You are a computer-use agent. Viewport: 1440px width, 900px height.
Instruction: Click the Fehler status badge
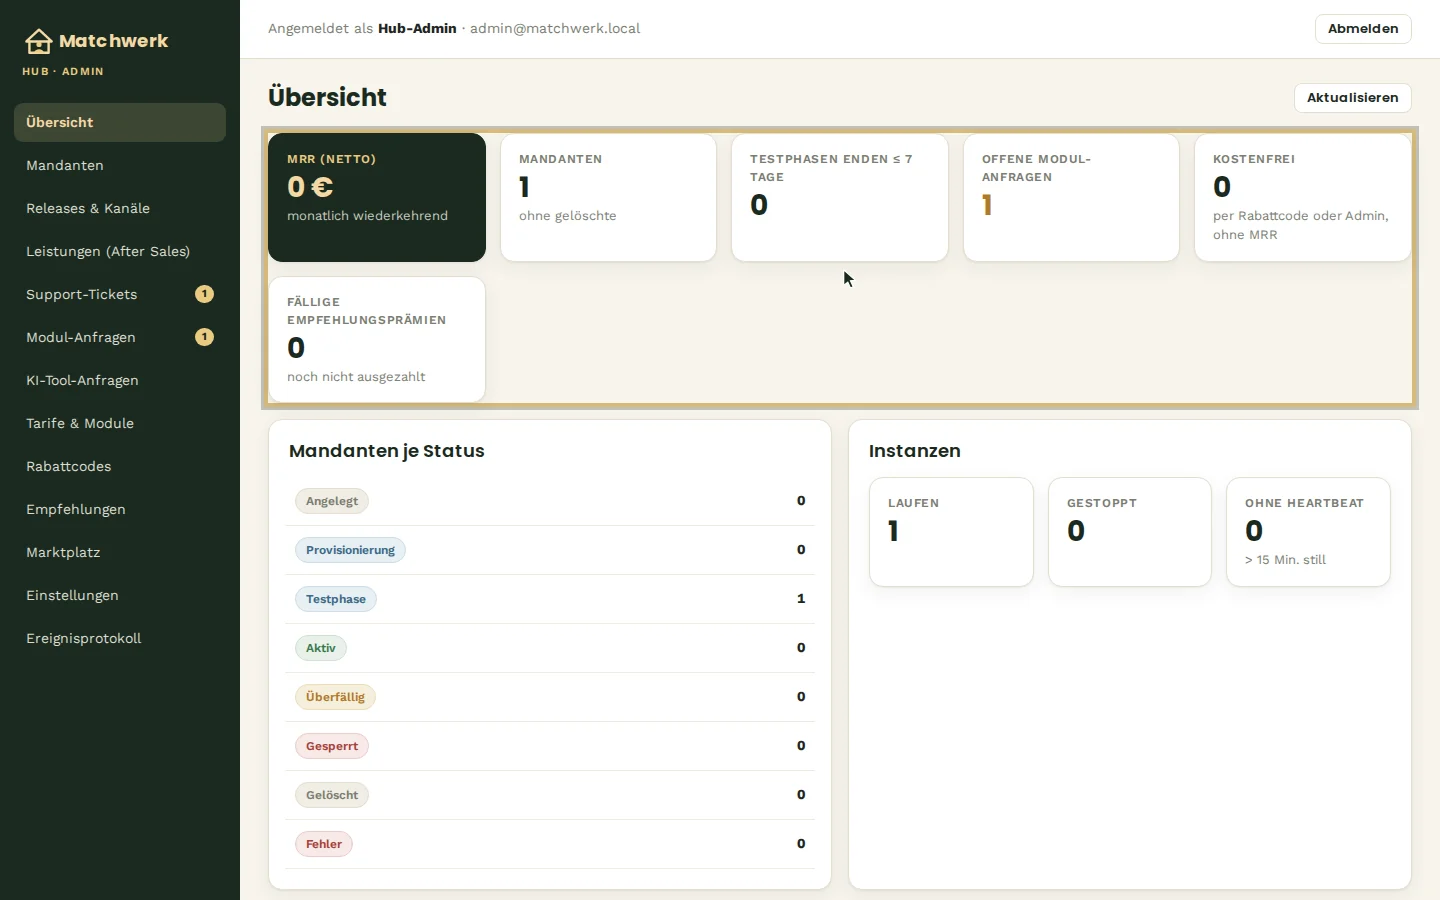click(324, 844)
